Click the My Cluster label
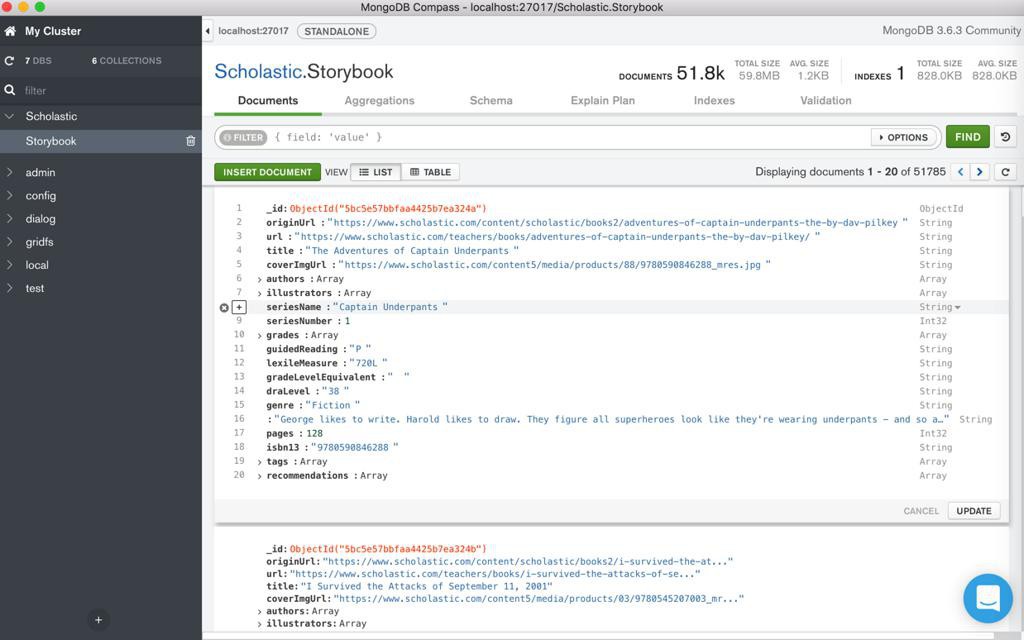The width and height of the screenshot is (1024, 640). [x=53, y=31]
